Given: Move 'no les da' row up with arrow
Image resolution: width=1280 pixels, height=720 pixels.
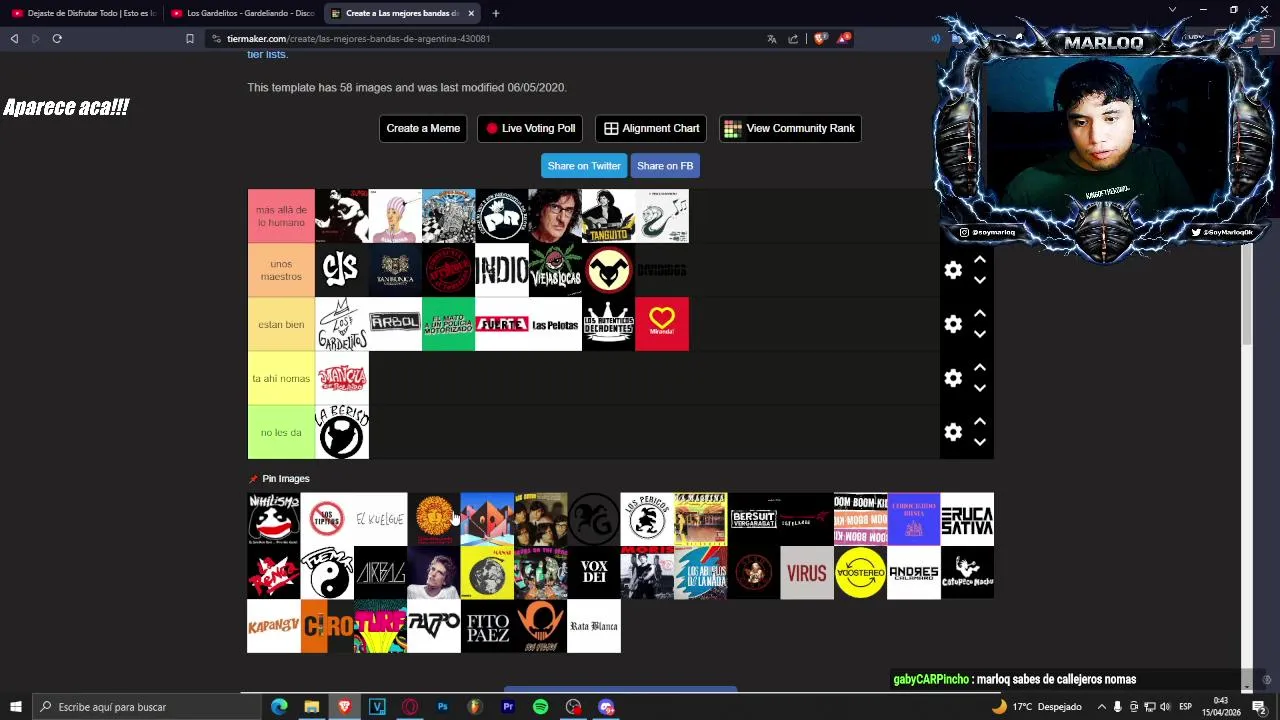Looking at the screenshot, I should tap(980, 422).
